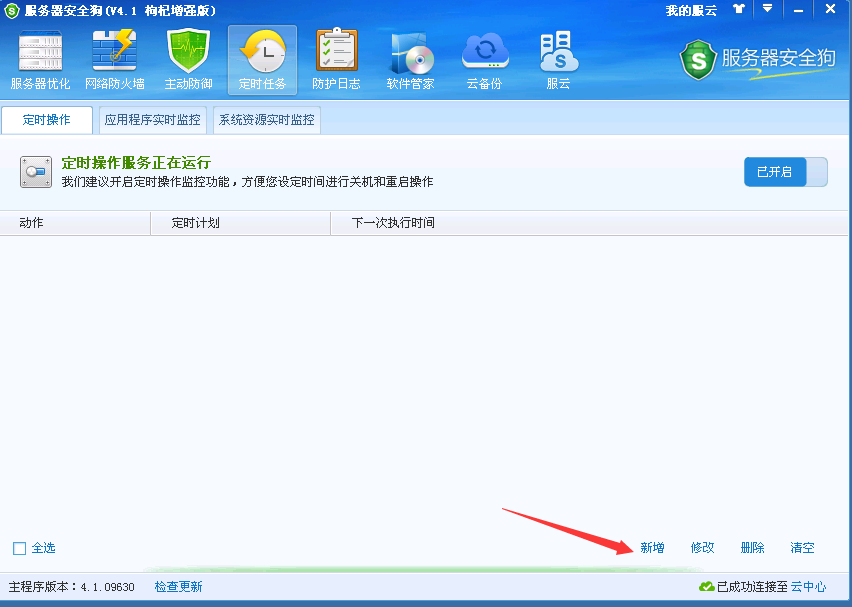Open the 云备份 cloud backup module
Viewport: 852px width, 607px height.
484,60
